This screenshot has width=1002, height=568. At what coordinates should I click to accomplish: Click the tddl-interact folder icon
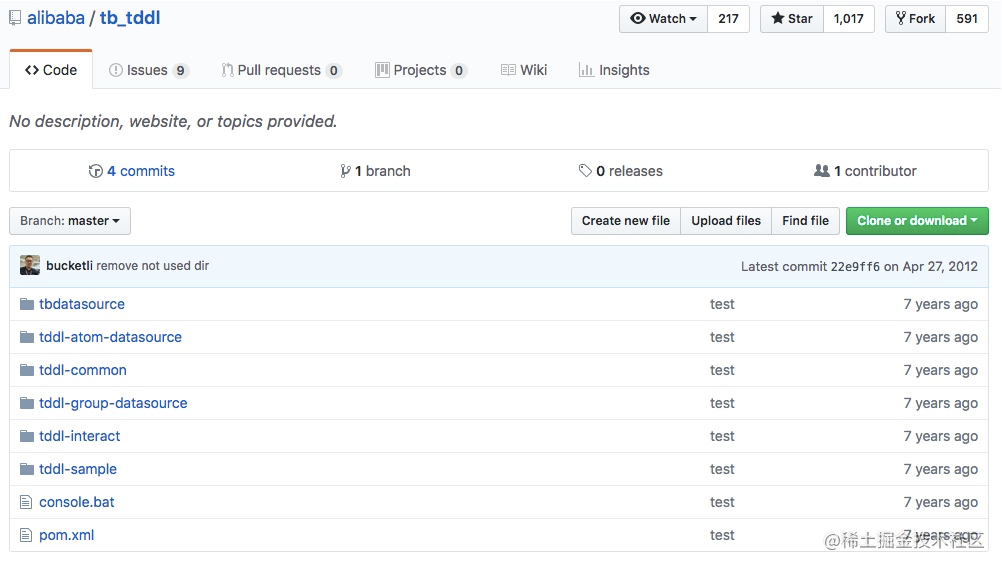coord(27,436)
